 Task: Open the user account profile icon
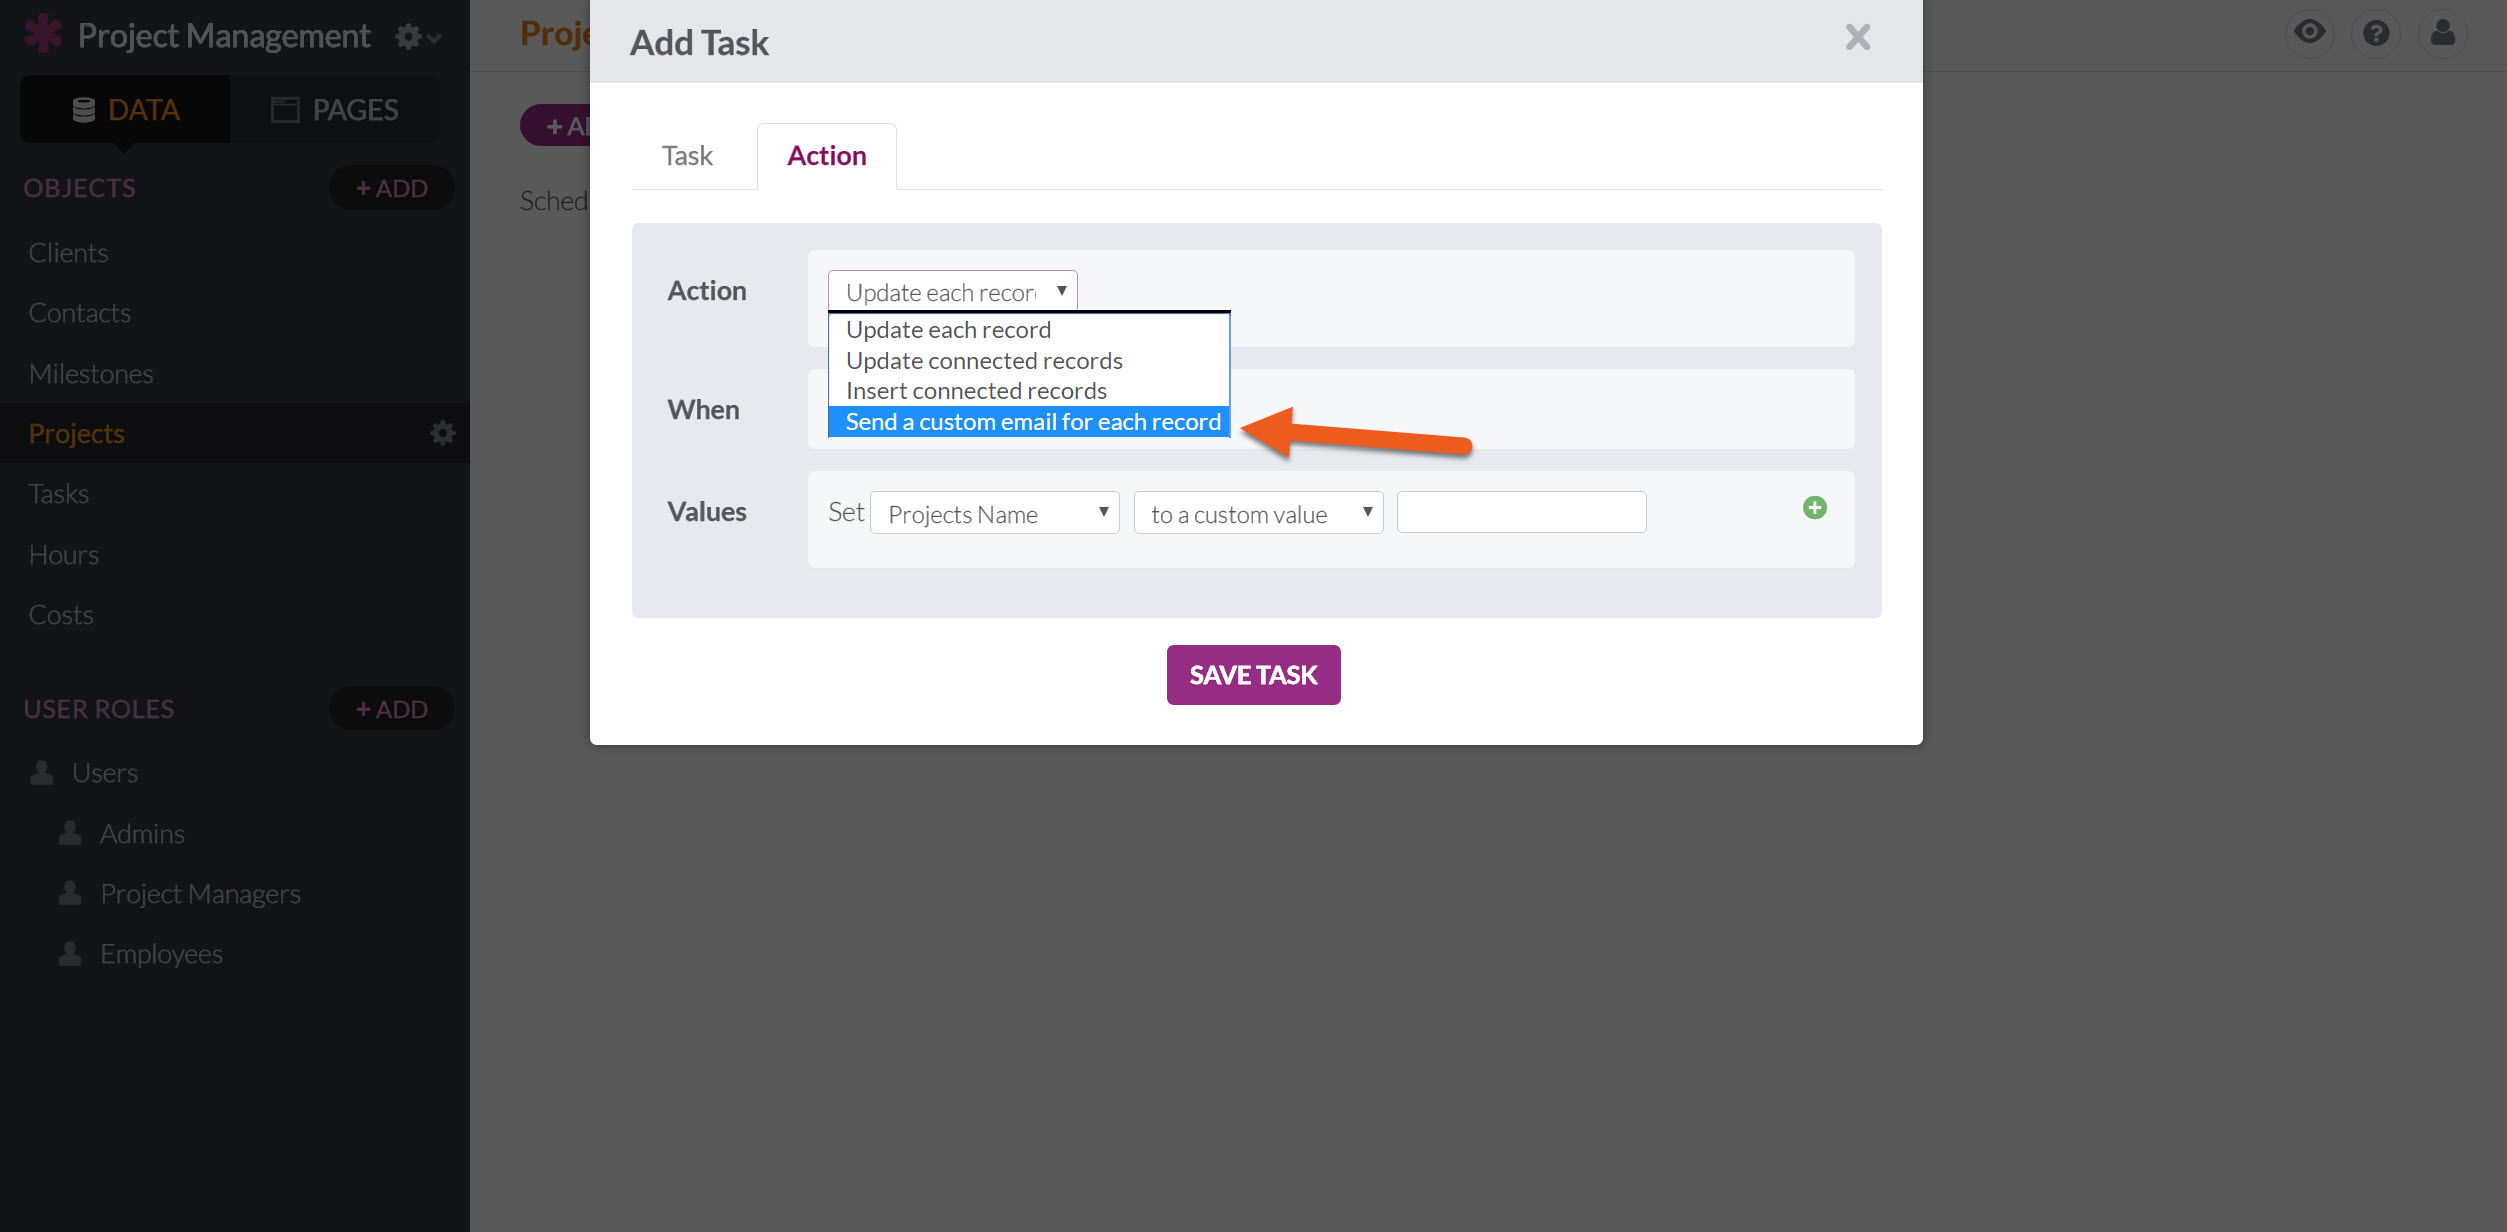(2442, 33)
